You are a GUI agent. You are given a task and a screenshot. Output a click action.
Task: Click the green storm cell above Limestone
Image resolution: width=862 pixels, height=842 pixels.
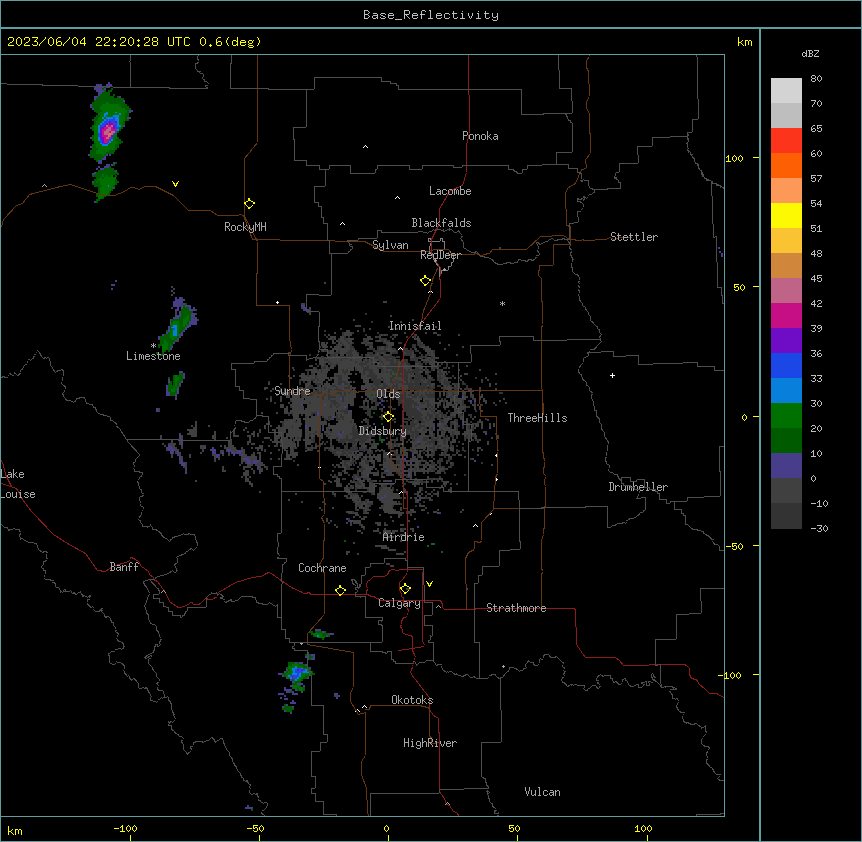click(178, 325)
